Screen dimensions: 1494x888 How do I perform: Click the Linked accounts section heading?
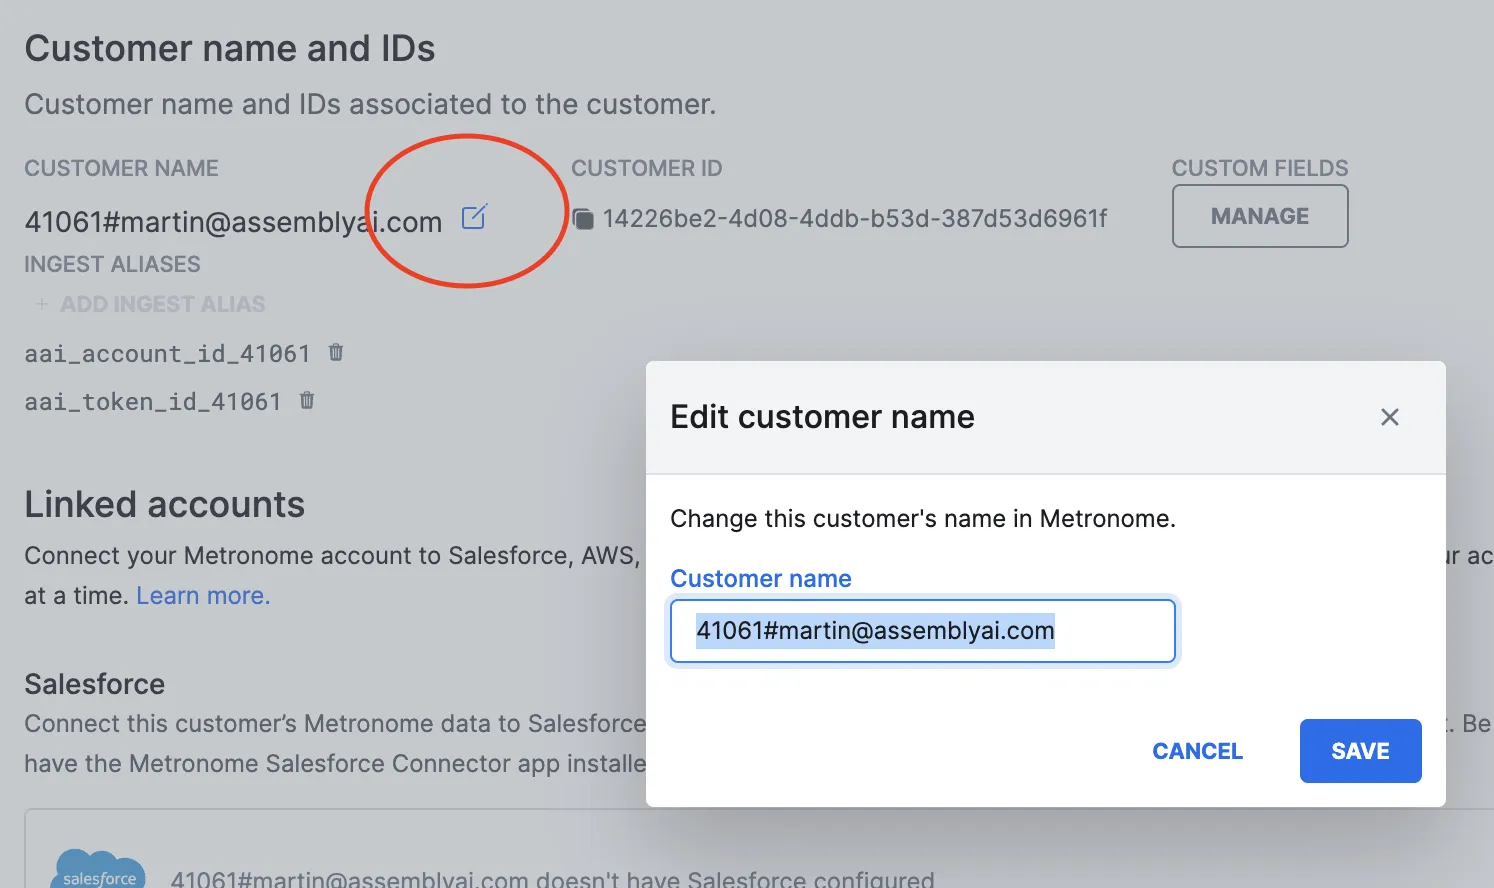(x=165, y=505)
